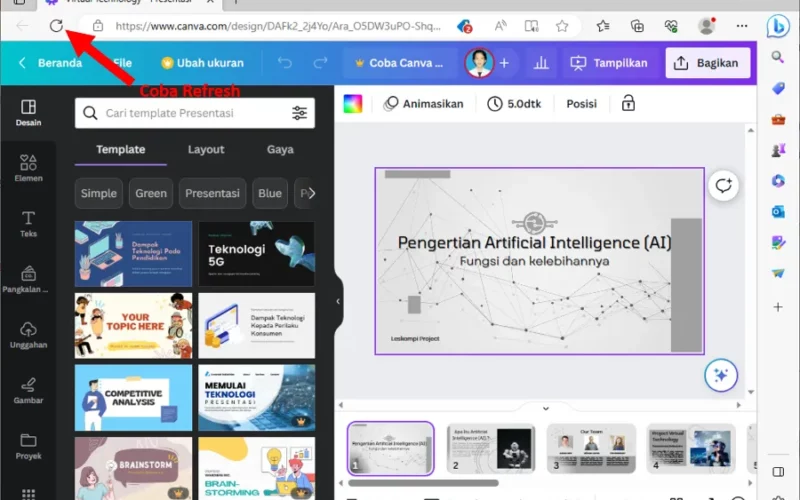Open the Unggahan uploads panel

(x=28, y=335)
